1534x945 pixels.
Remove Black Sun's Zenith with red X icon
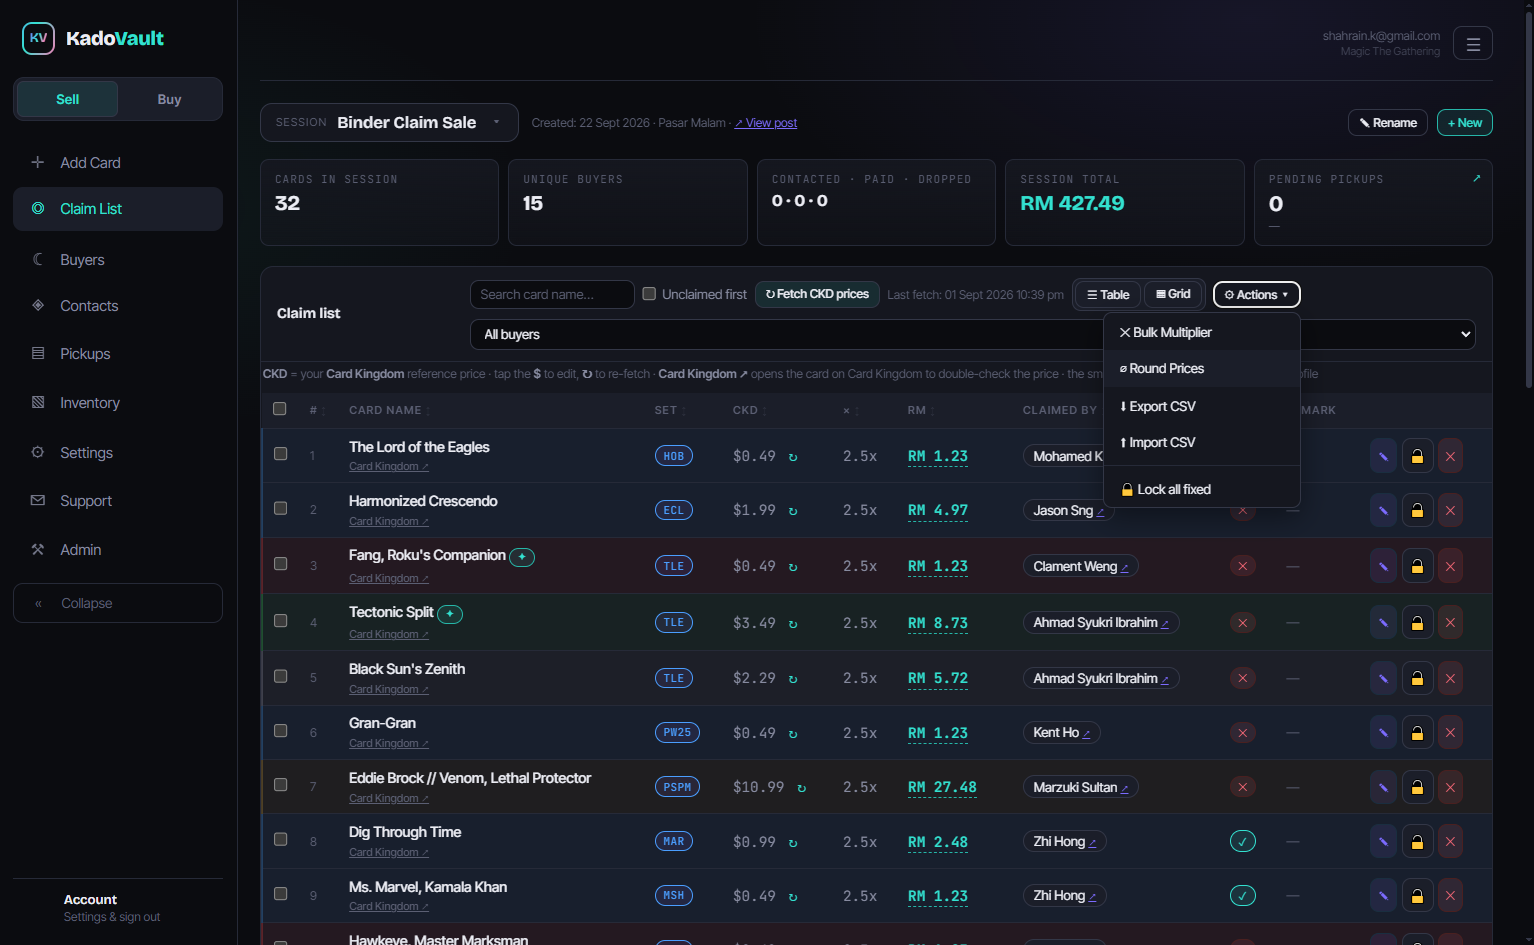point(1450,678)
